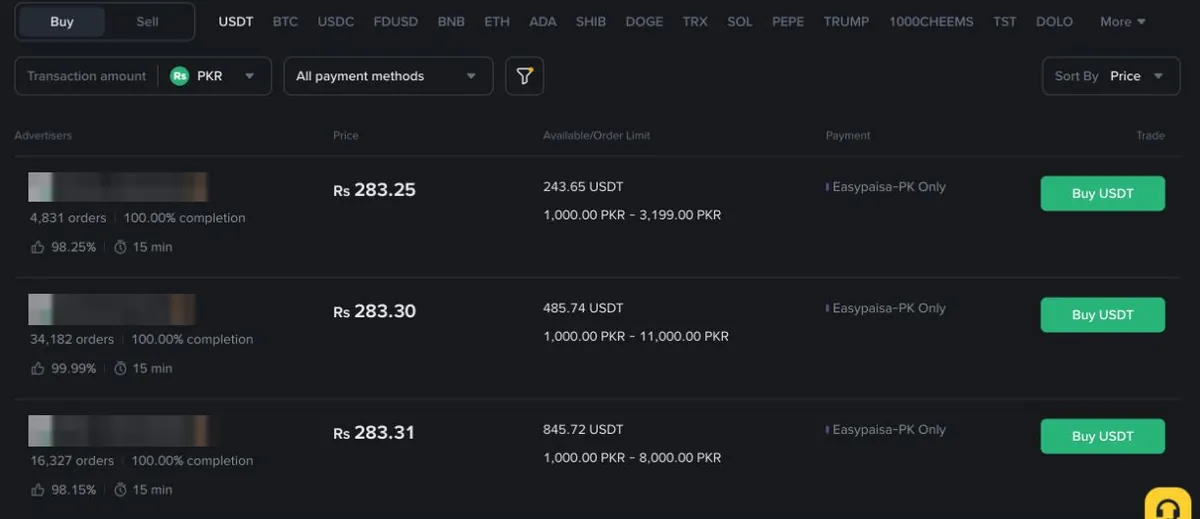Select the TRX coin tab

(x=695, y=21)
